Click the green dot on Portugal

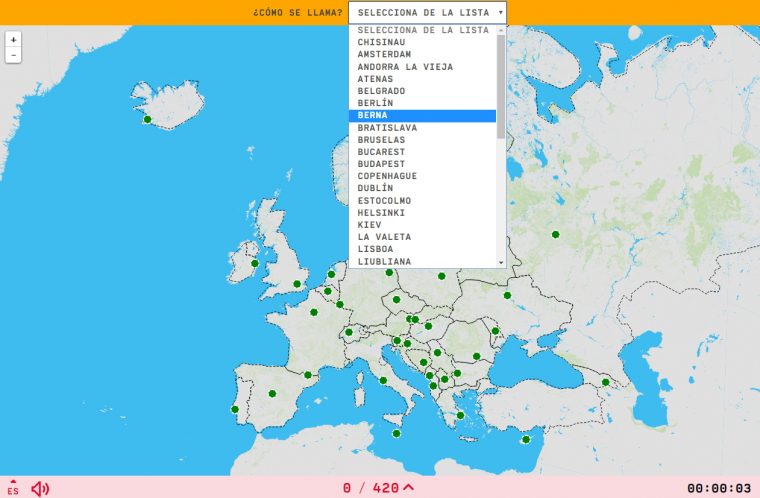click(235, 409)
